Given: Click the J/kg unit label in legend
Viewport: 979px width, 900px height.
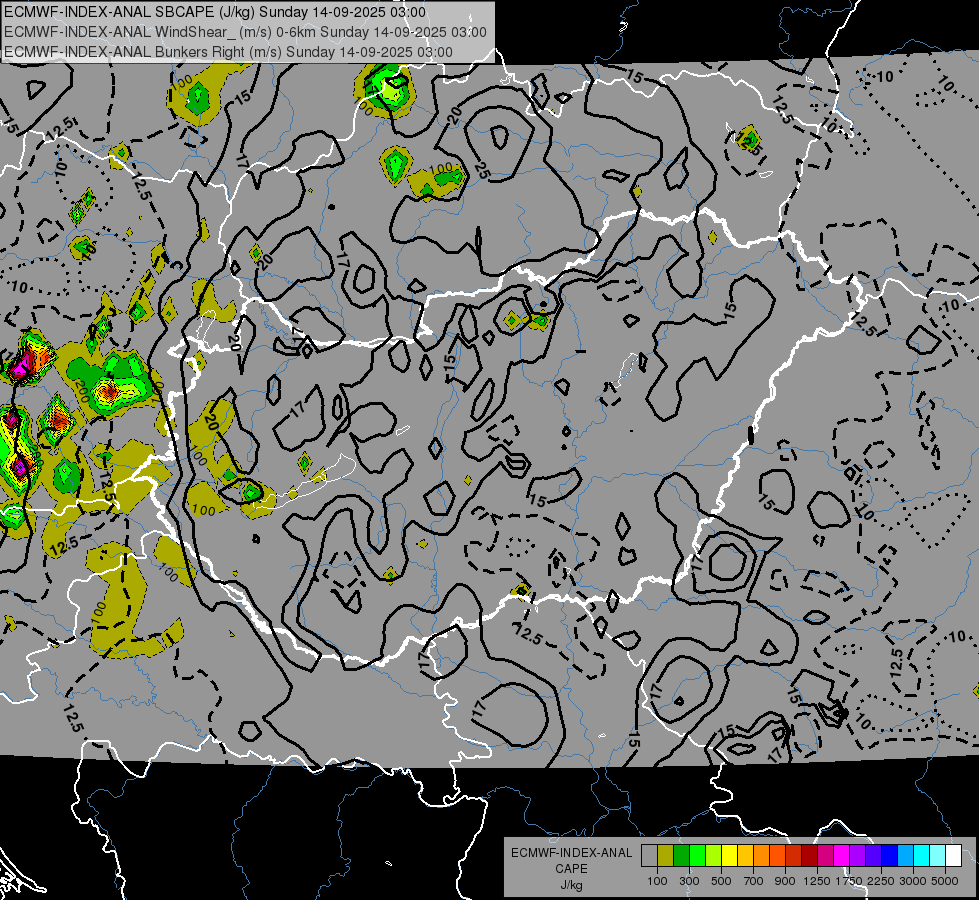Looking at the screenshot, I should [x=571, y=885].
